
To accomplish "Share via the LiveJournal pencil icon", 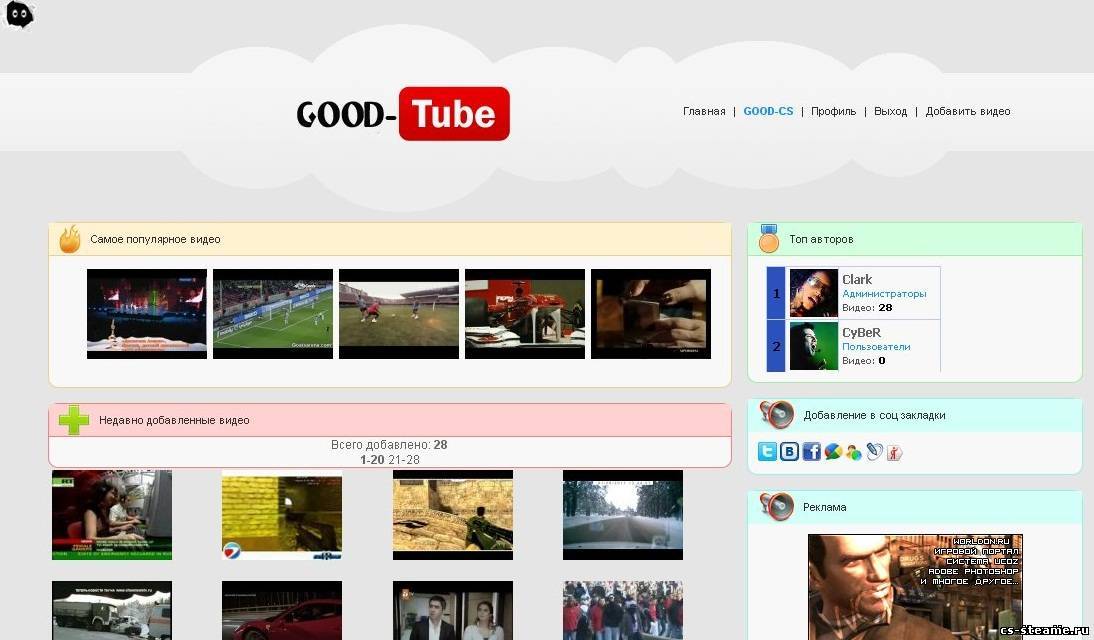I will click(x=874, y=452).
